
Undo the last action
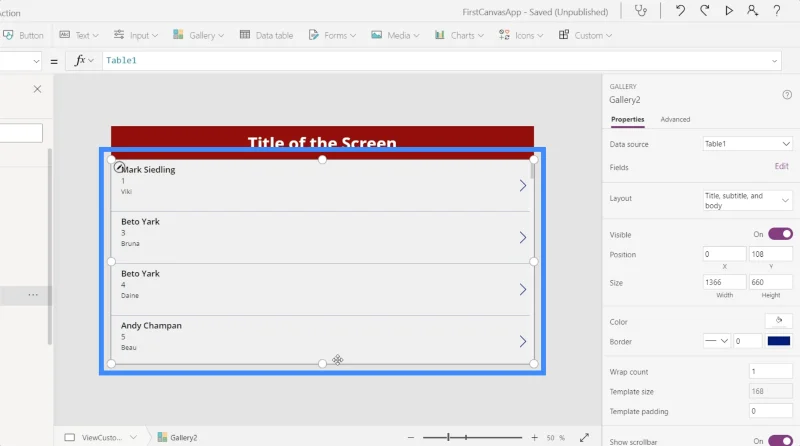click(x=680, y=11)
